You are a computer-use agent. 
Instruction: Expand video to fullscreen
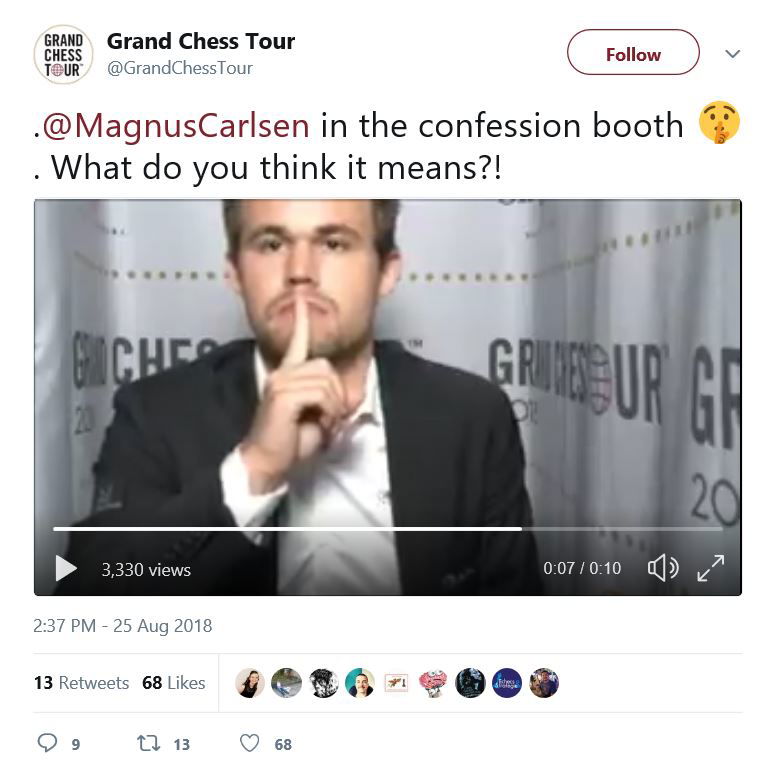point(710,568)
